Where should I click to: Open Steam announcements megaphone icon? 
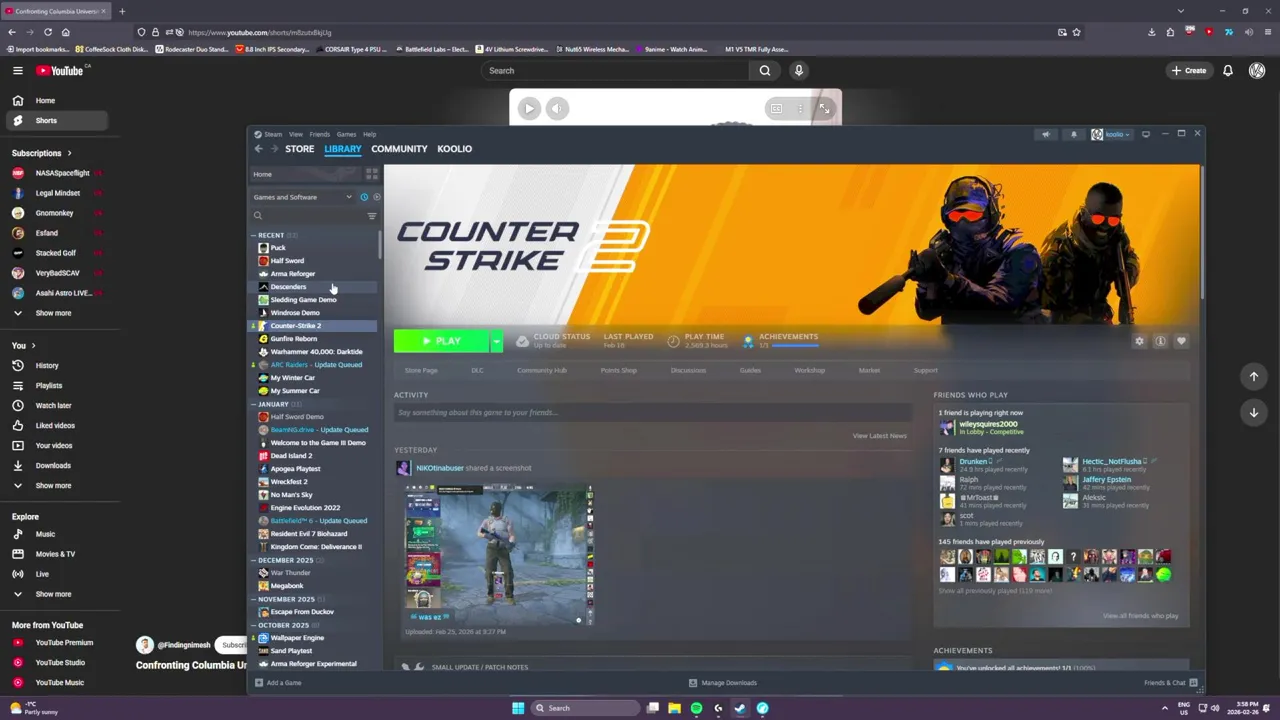pyautogui.click(x=1046, y=134)
